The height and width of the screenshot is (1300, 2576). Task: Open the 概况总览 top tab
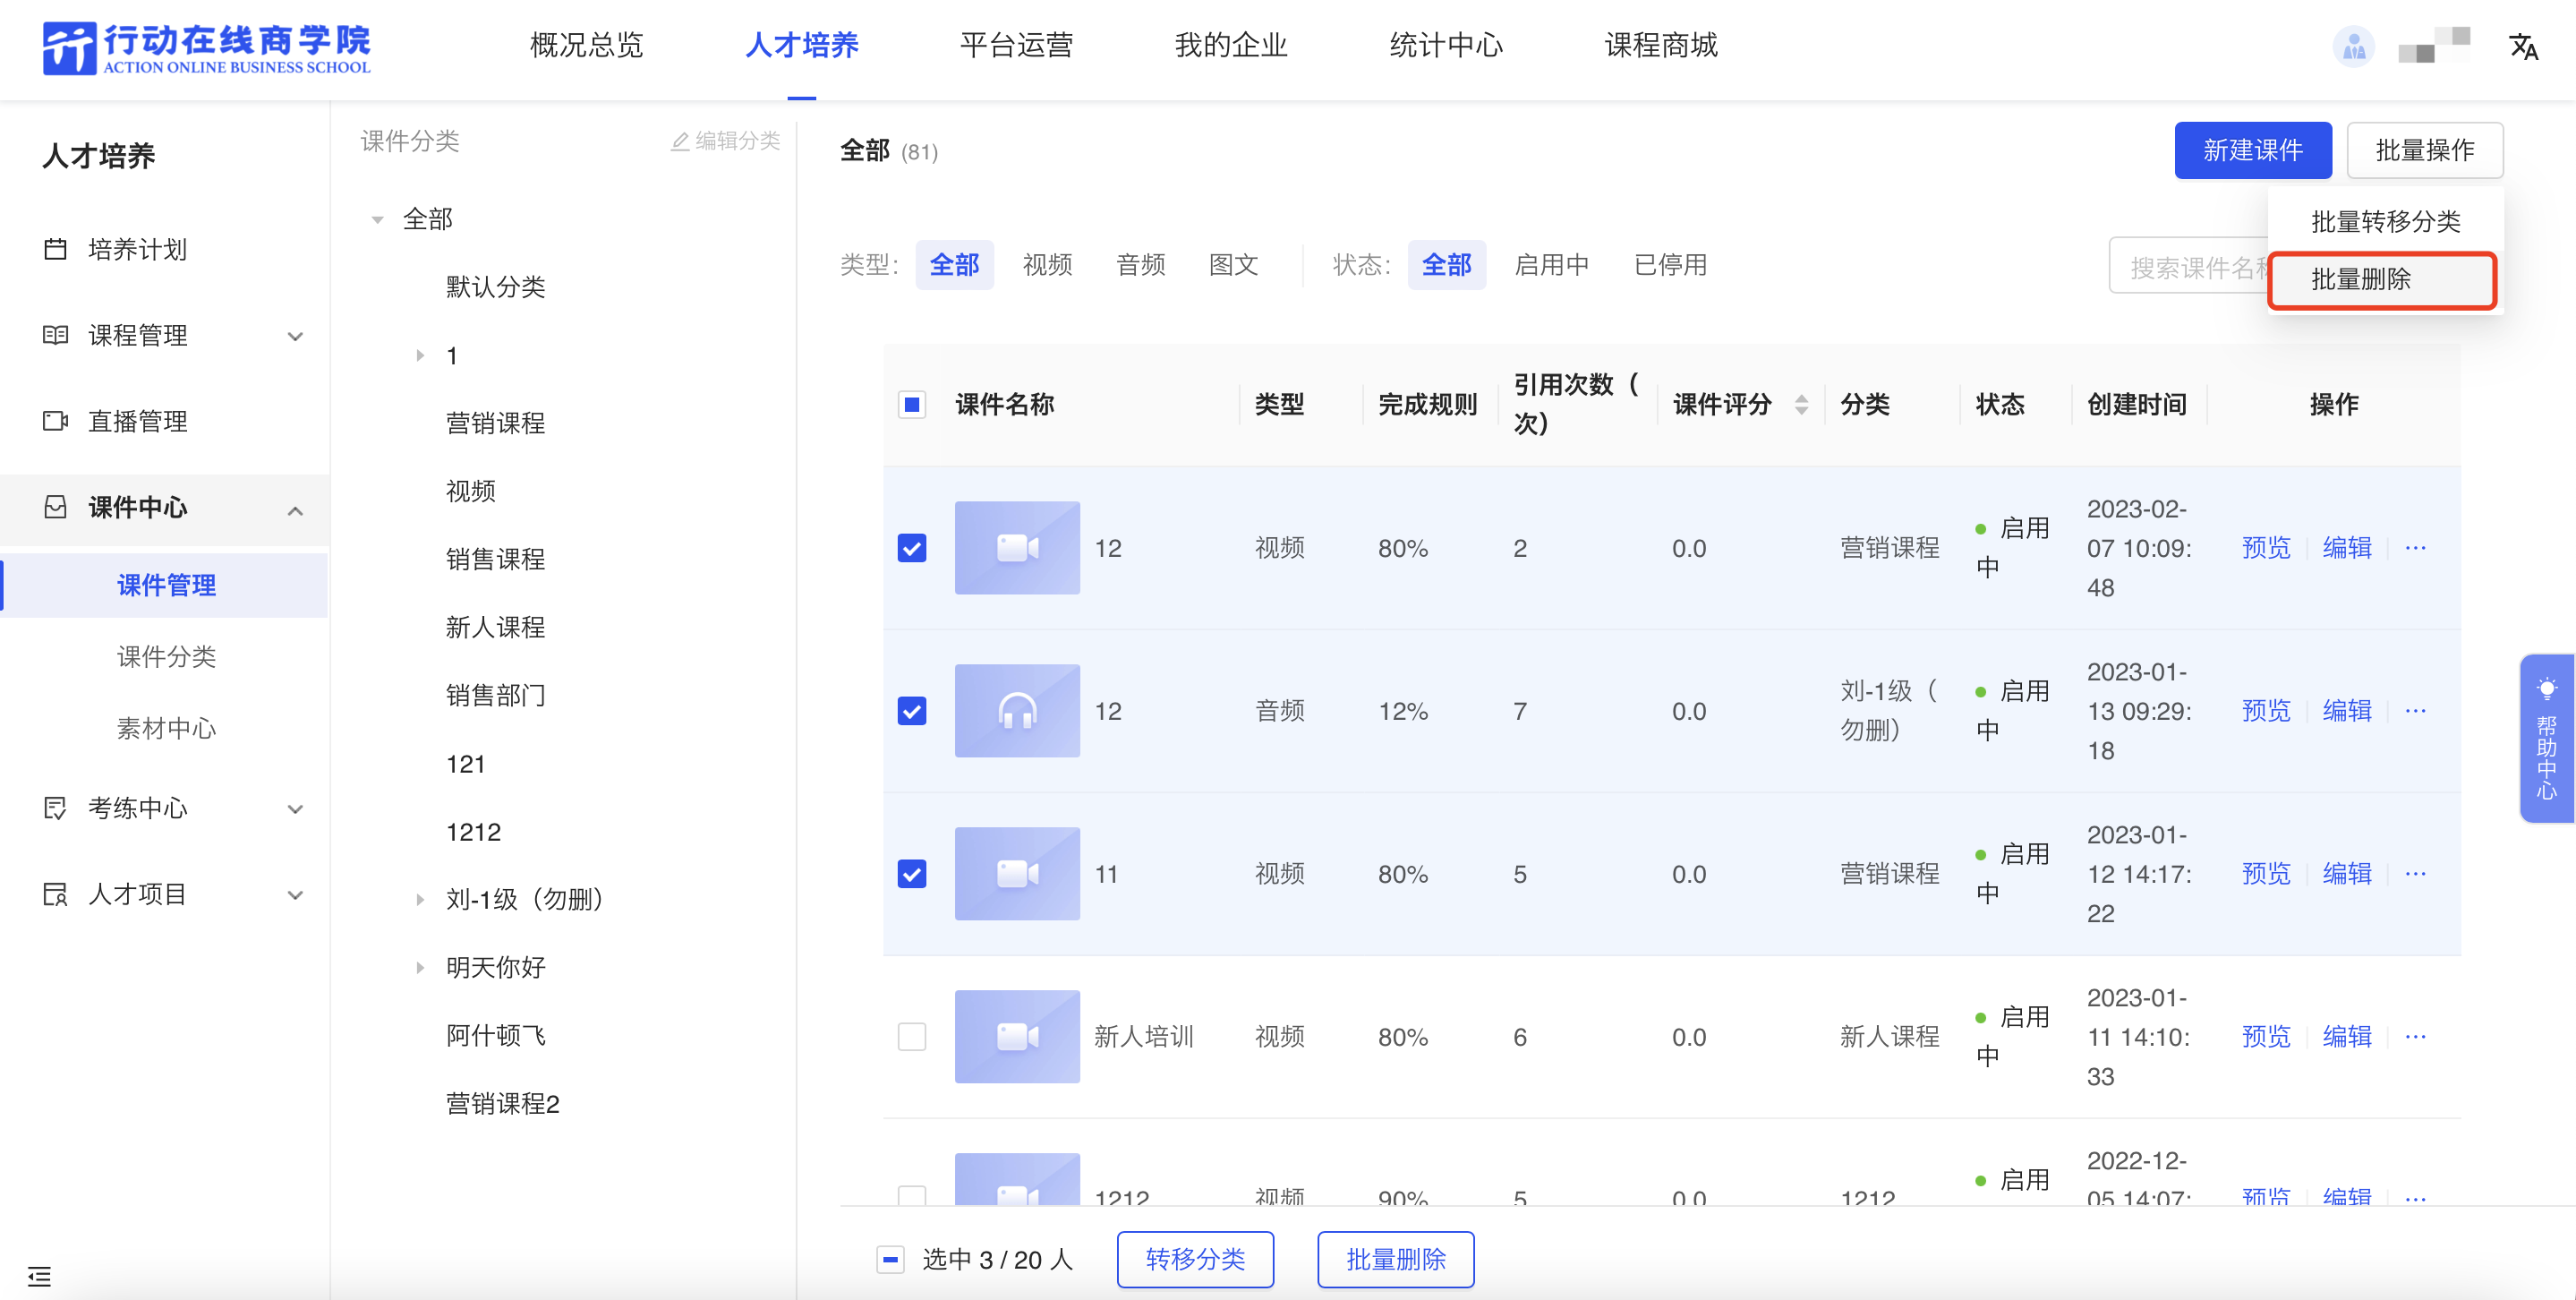[586, 45]
